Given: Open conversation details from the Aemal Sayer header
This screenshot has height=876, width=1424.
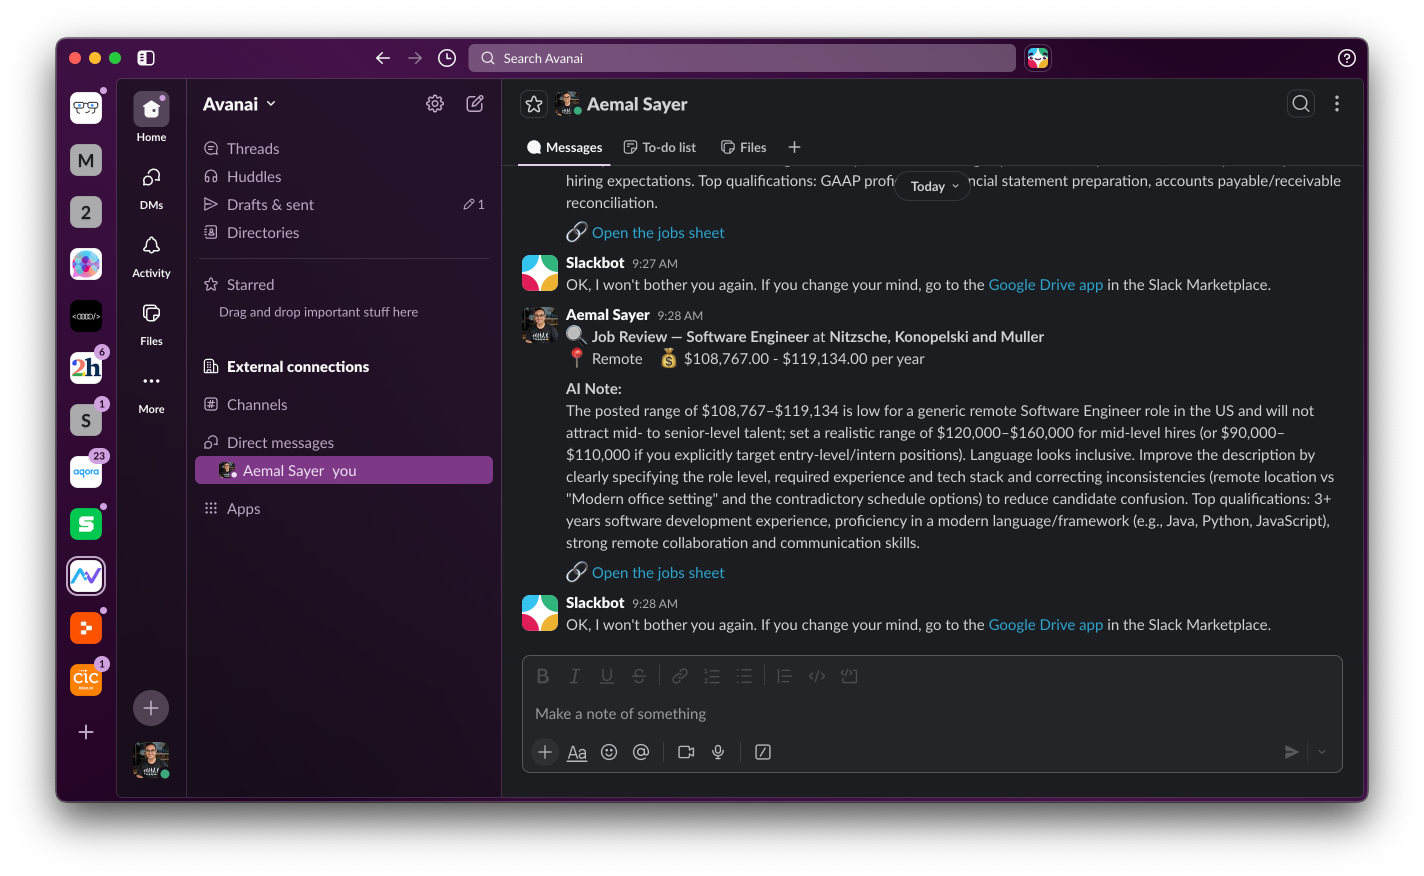Looking at the screenshot, I should coord(623,104).
